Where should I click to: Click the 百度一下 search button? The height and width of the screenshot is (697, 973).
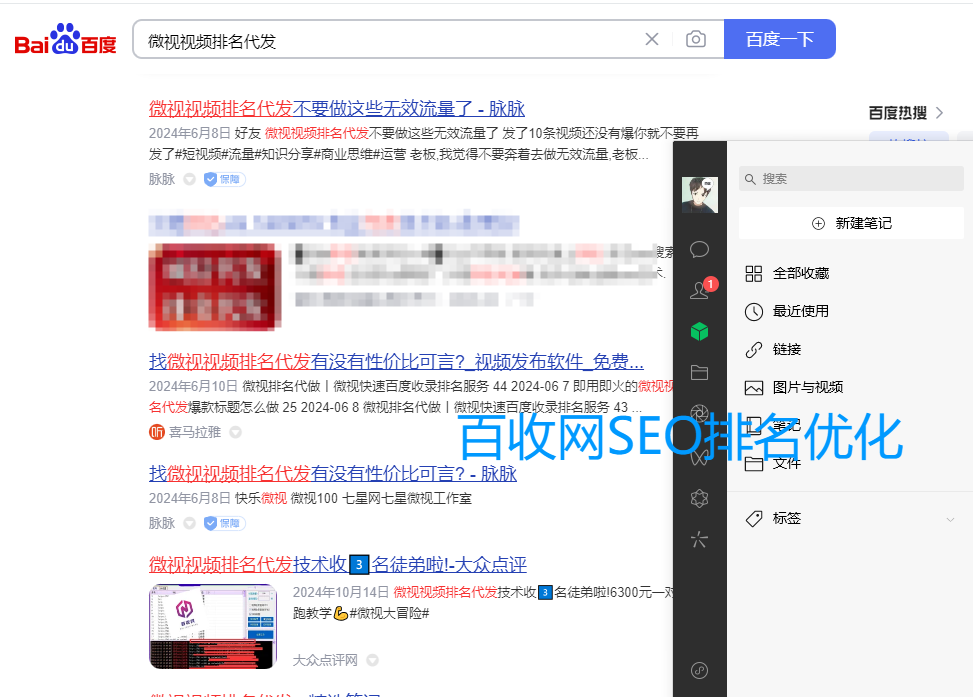pos(779,39)
